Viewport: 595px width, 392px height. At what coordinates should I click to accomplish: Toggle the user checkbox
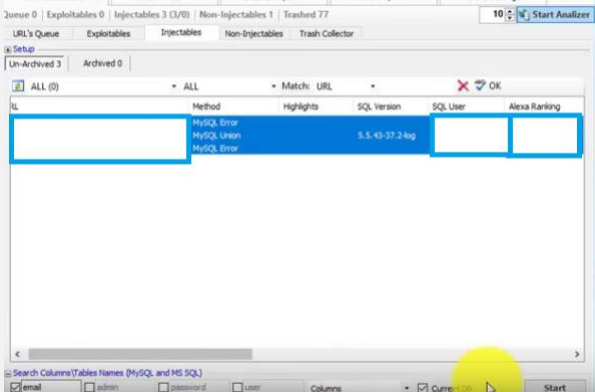coord(237,387)
